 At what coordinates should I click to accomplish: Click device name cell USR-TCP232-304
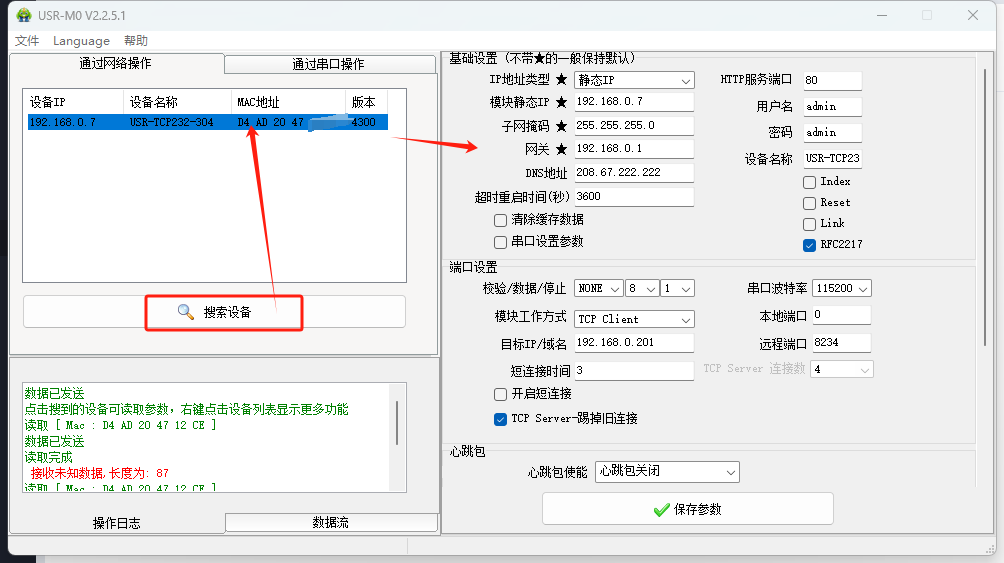click(x=172, y=122)
